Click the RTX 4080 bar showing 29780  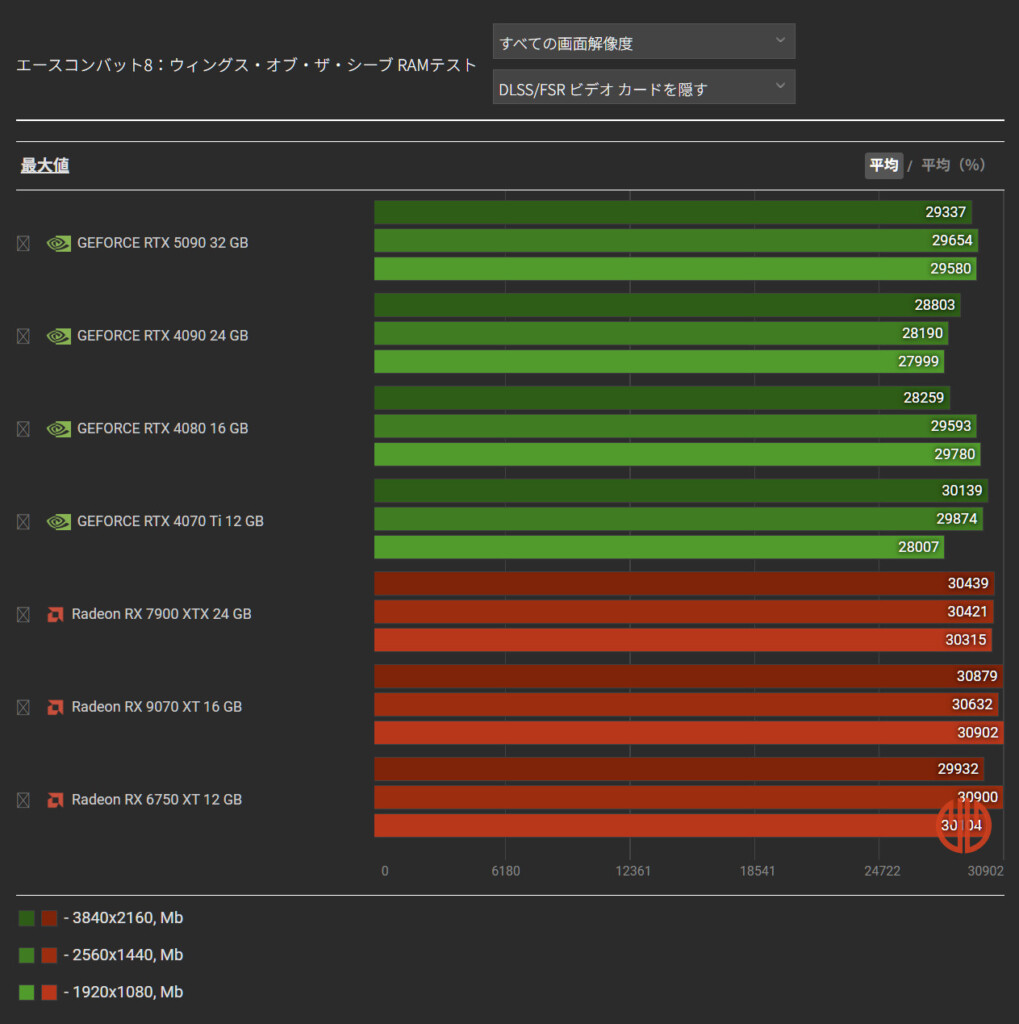(x=677, y=454)
